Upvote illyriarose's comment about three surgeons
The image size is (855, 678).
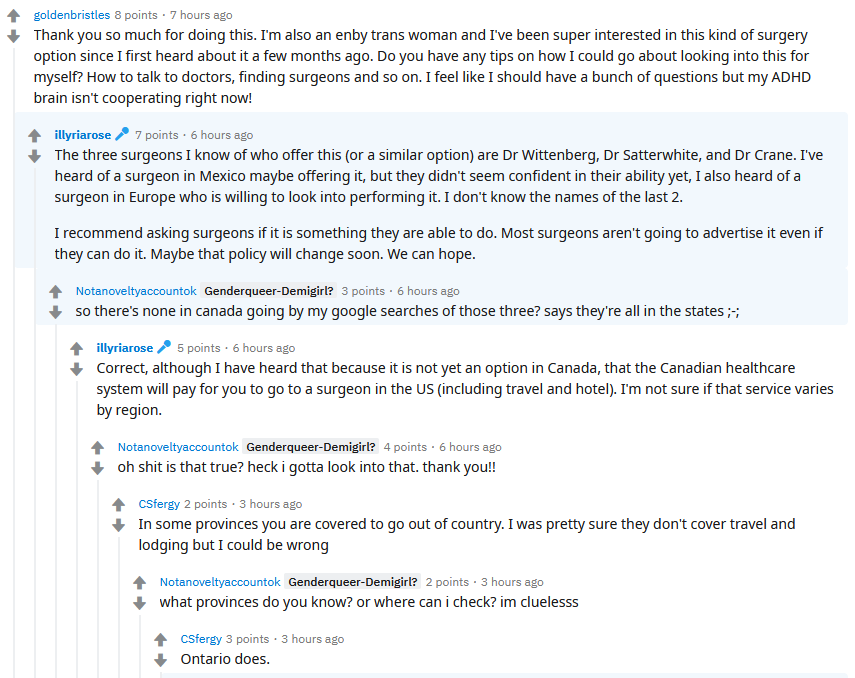click(35, 136)
